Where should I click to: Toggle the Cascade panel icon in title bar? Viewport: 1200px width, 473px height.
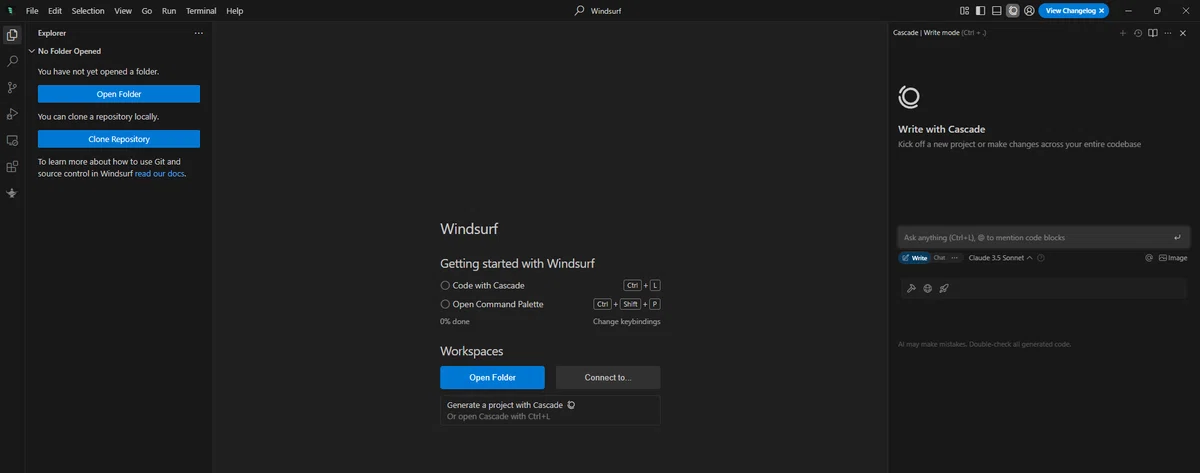(x=1013, y=10)
